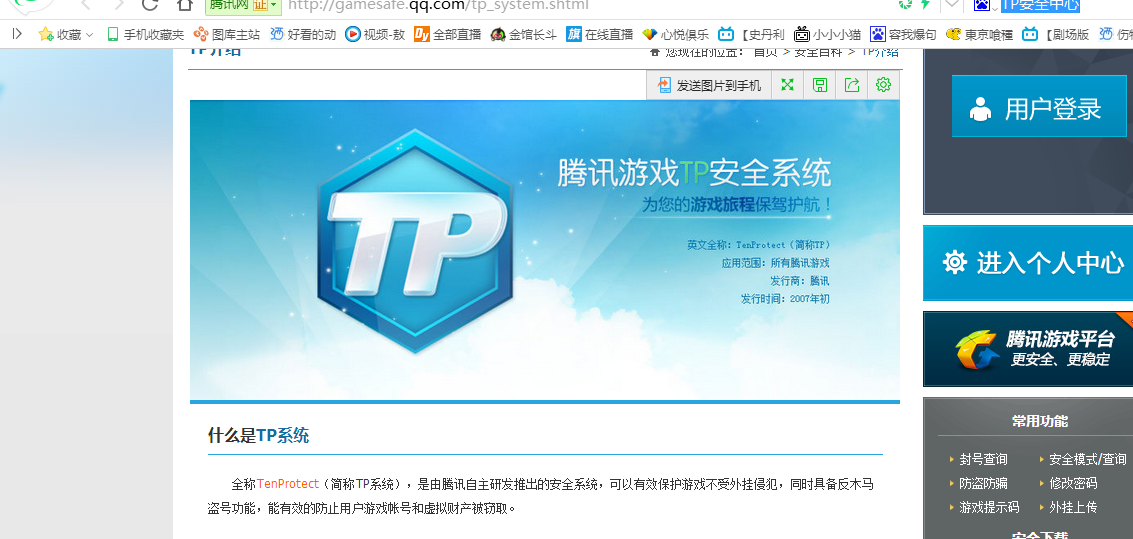Viewport: 1133px width, 539px height.
Task: Open 外挂上传 link
Action: point(1073,507)
